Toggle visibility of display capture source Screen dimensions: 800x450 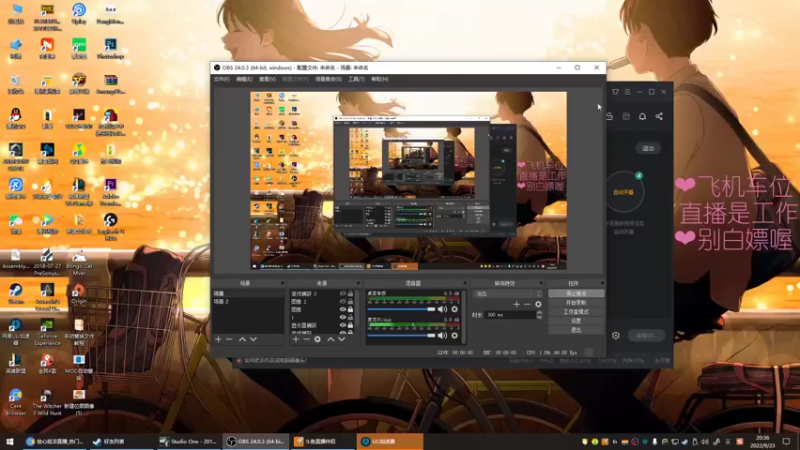coord(343,325)
